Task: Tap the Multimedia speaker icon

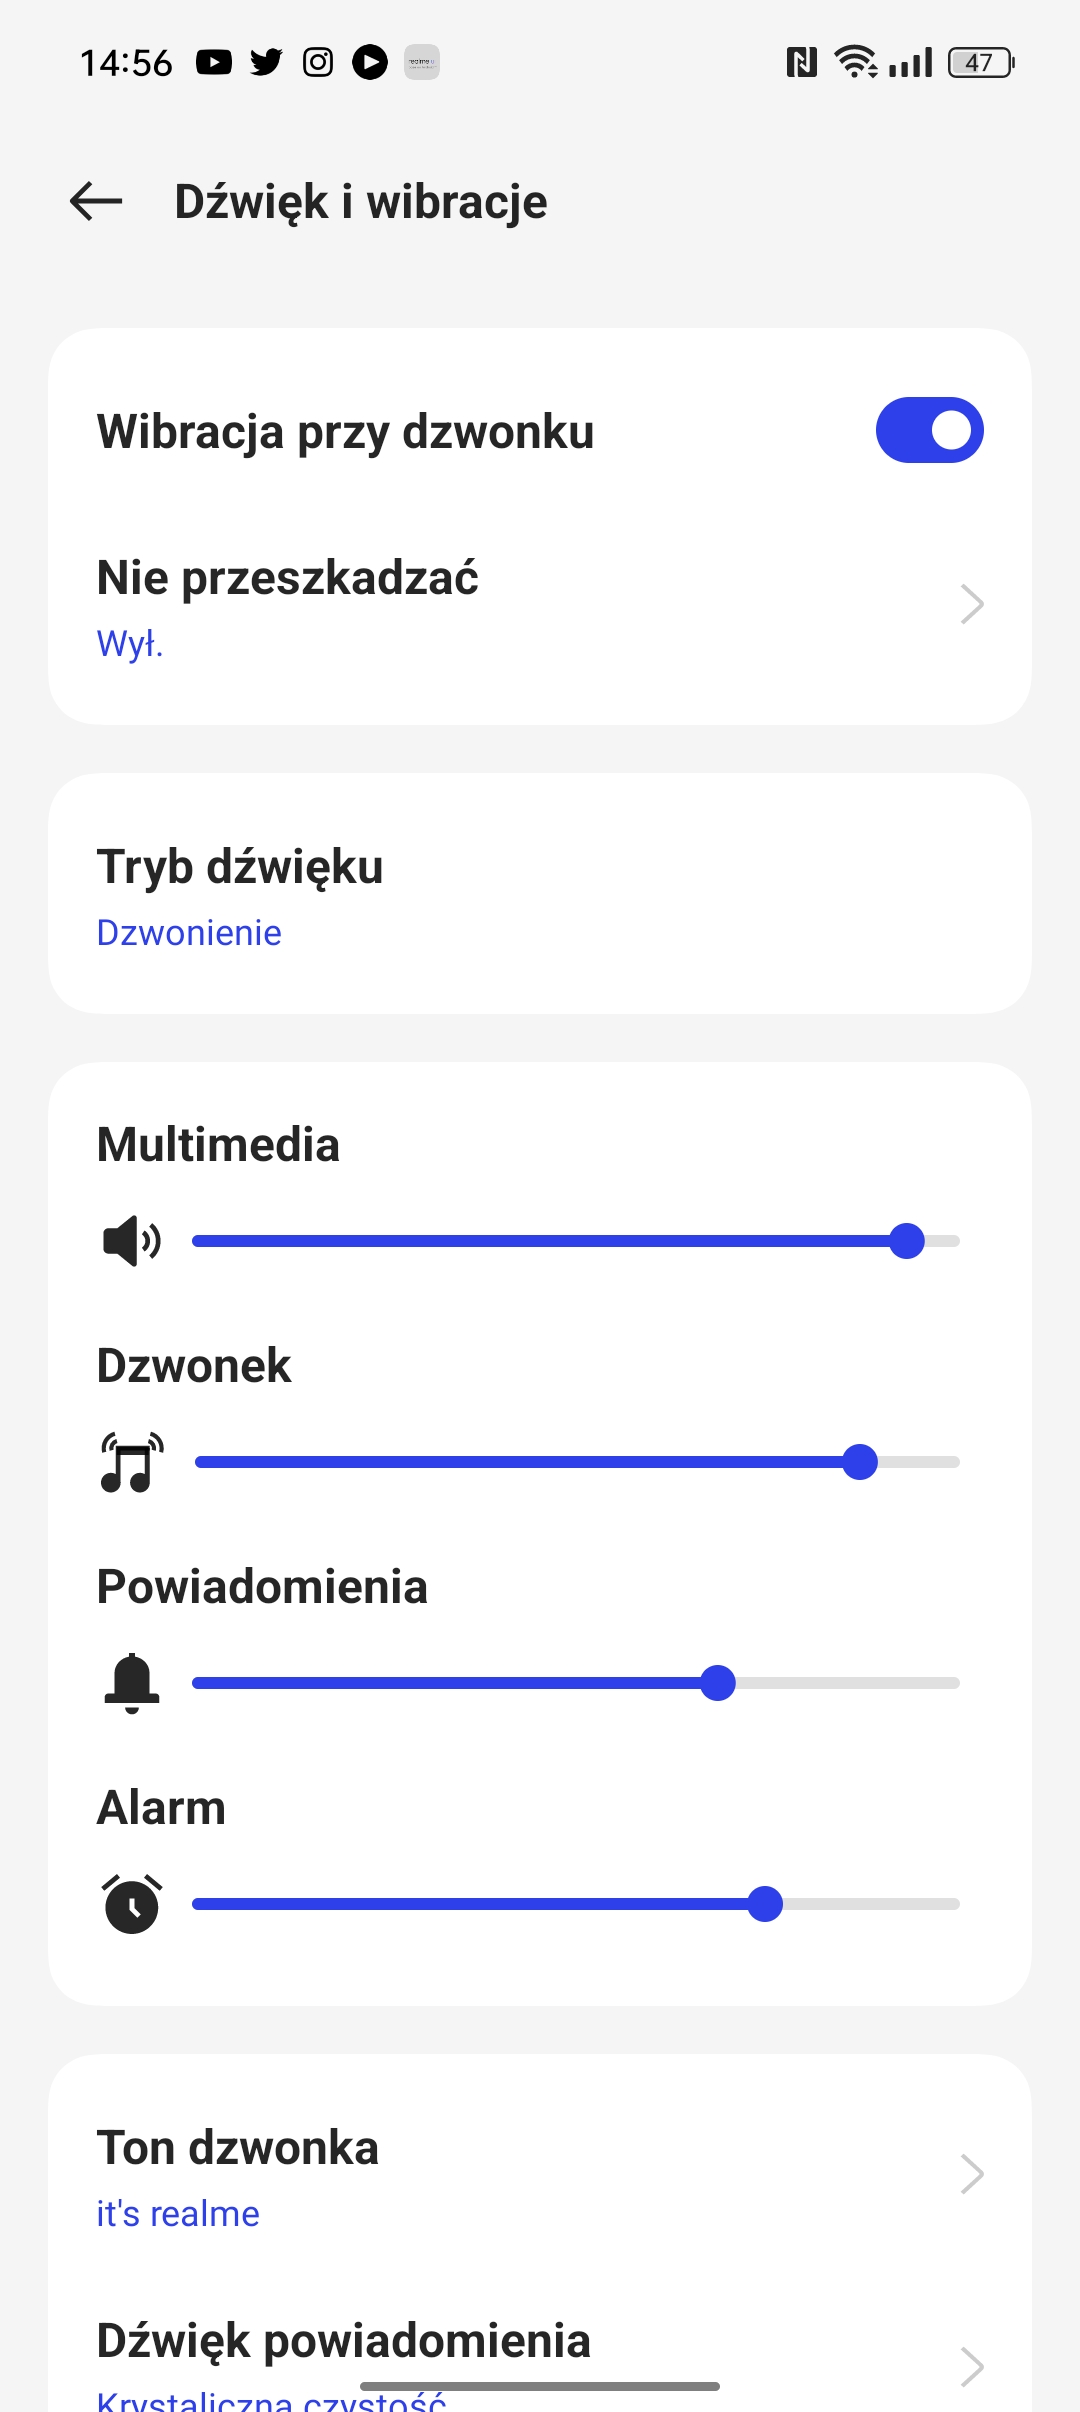Action: (x=131, y=1241)
